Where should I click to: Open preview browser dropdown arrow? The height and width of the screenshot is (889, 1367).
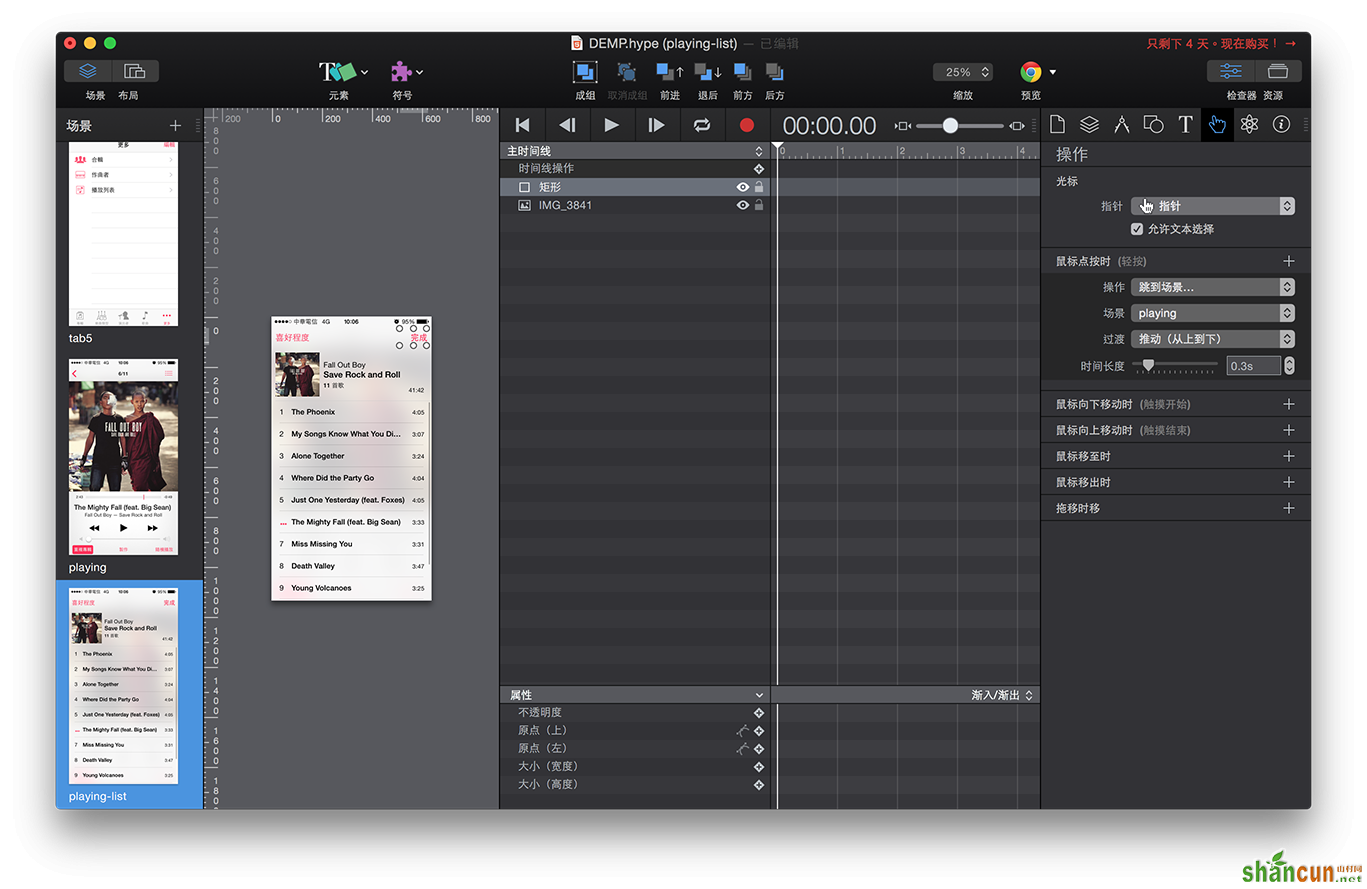pyautogui.click(x=1053, y=72)
